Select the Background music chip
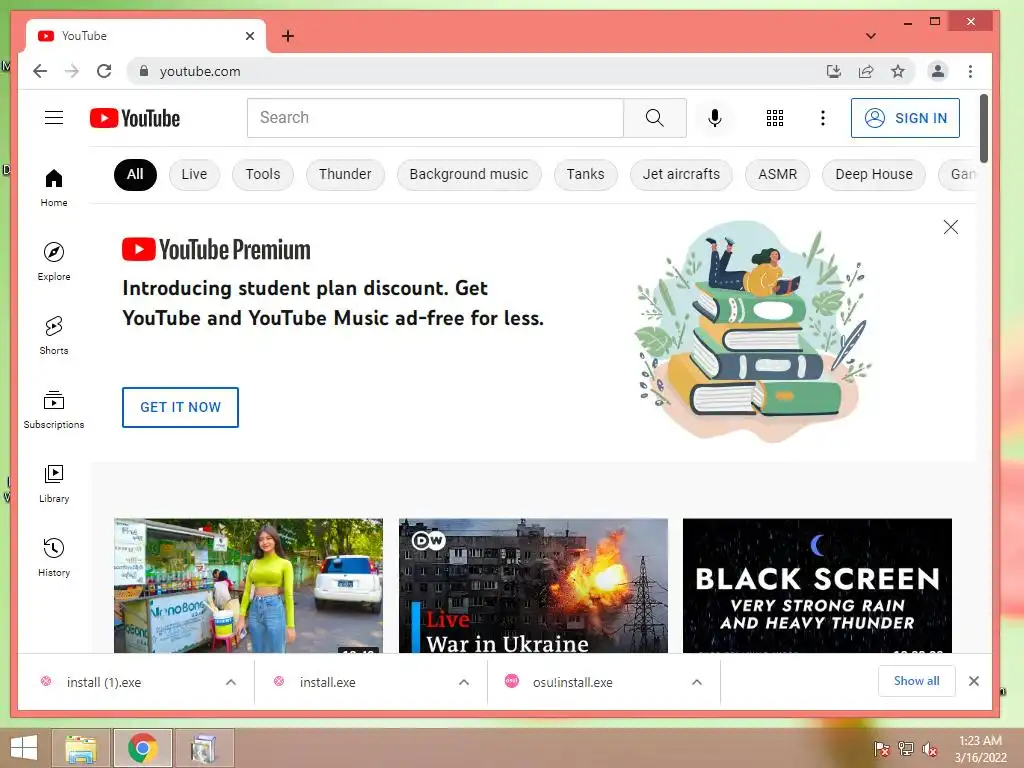 click(469, 174)
